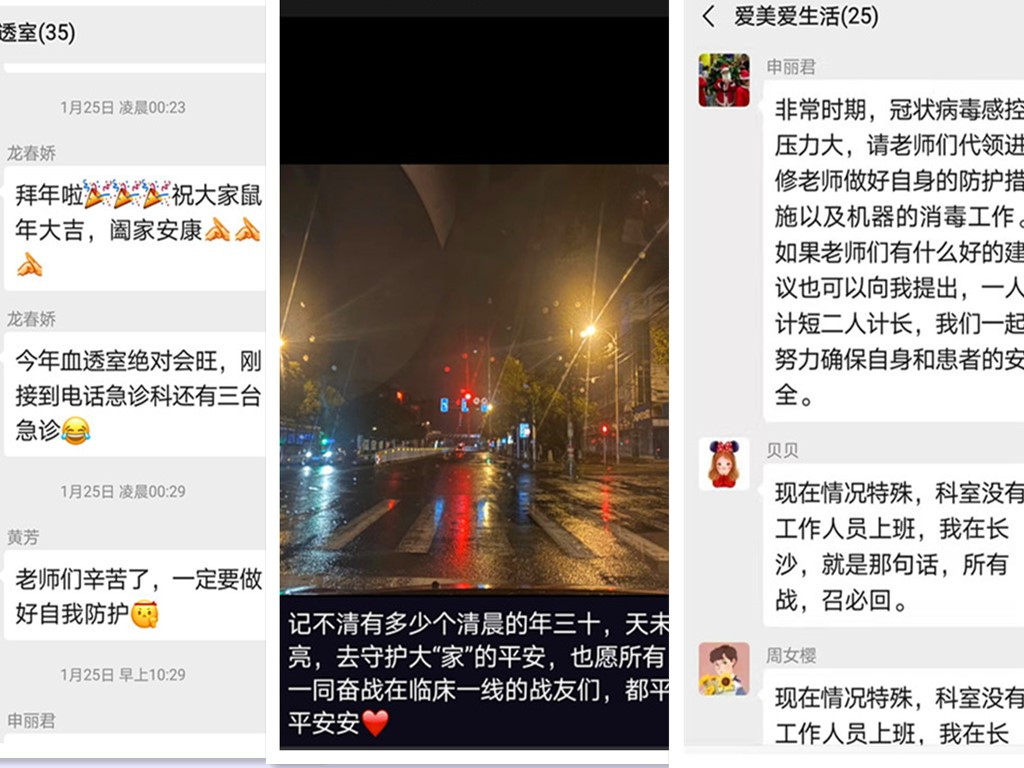Select 贝贝's message 现在情况特殊
The height and width of the screenshot is (768, 1024).
893,545
